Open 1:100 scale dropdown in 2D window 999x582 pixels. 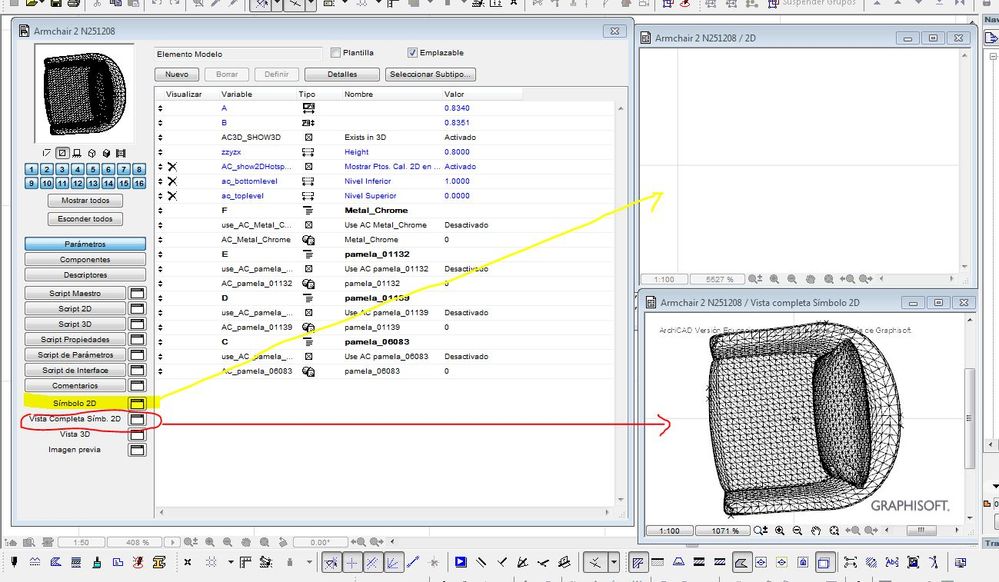tap(662, 279)
